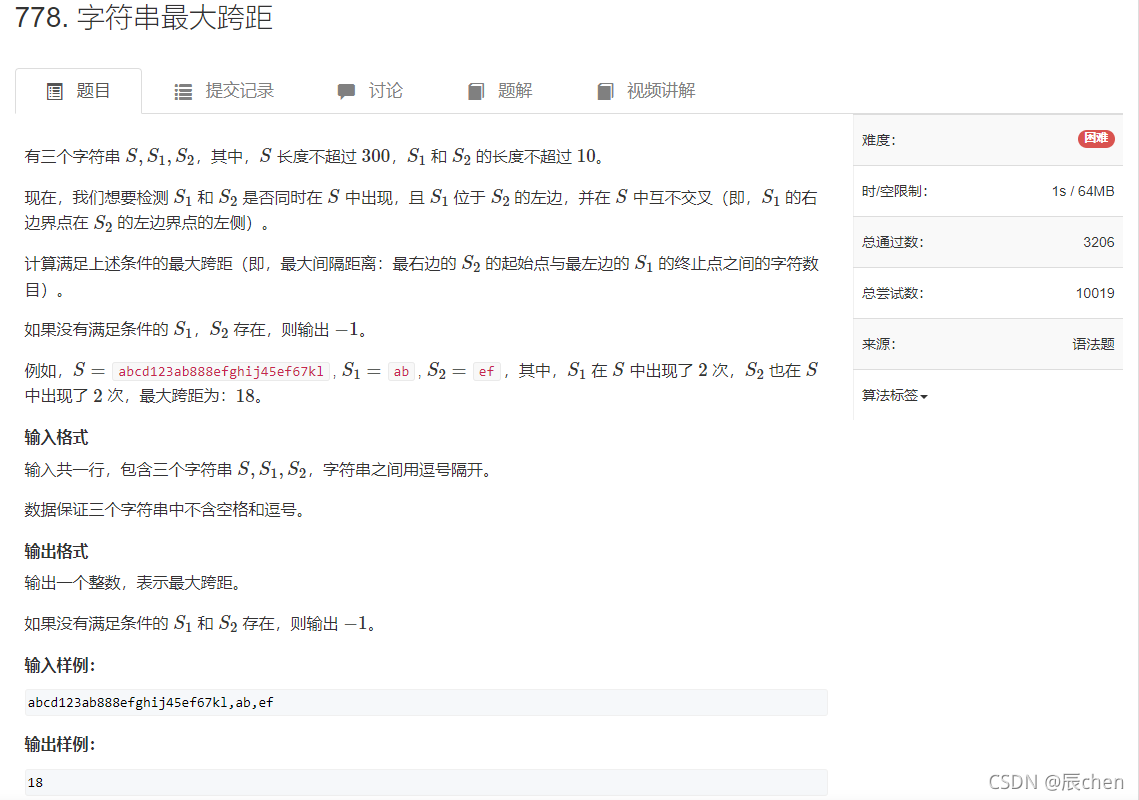Click the 困难 difficulty badge
The image size is (1139, 800).
(x=1096, y=139)
